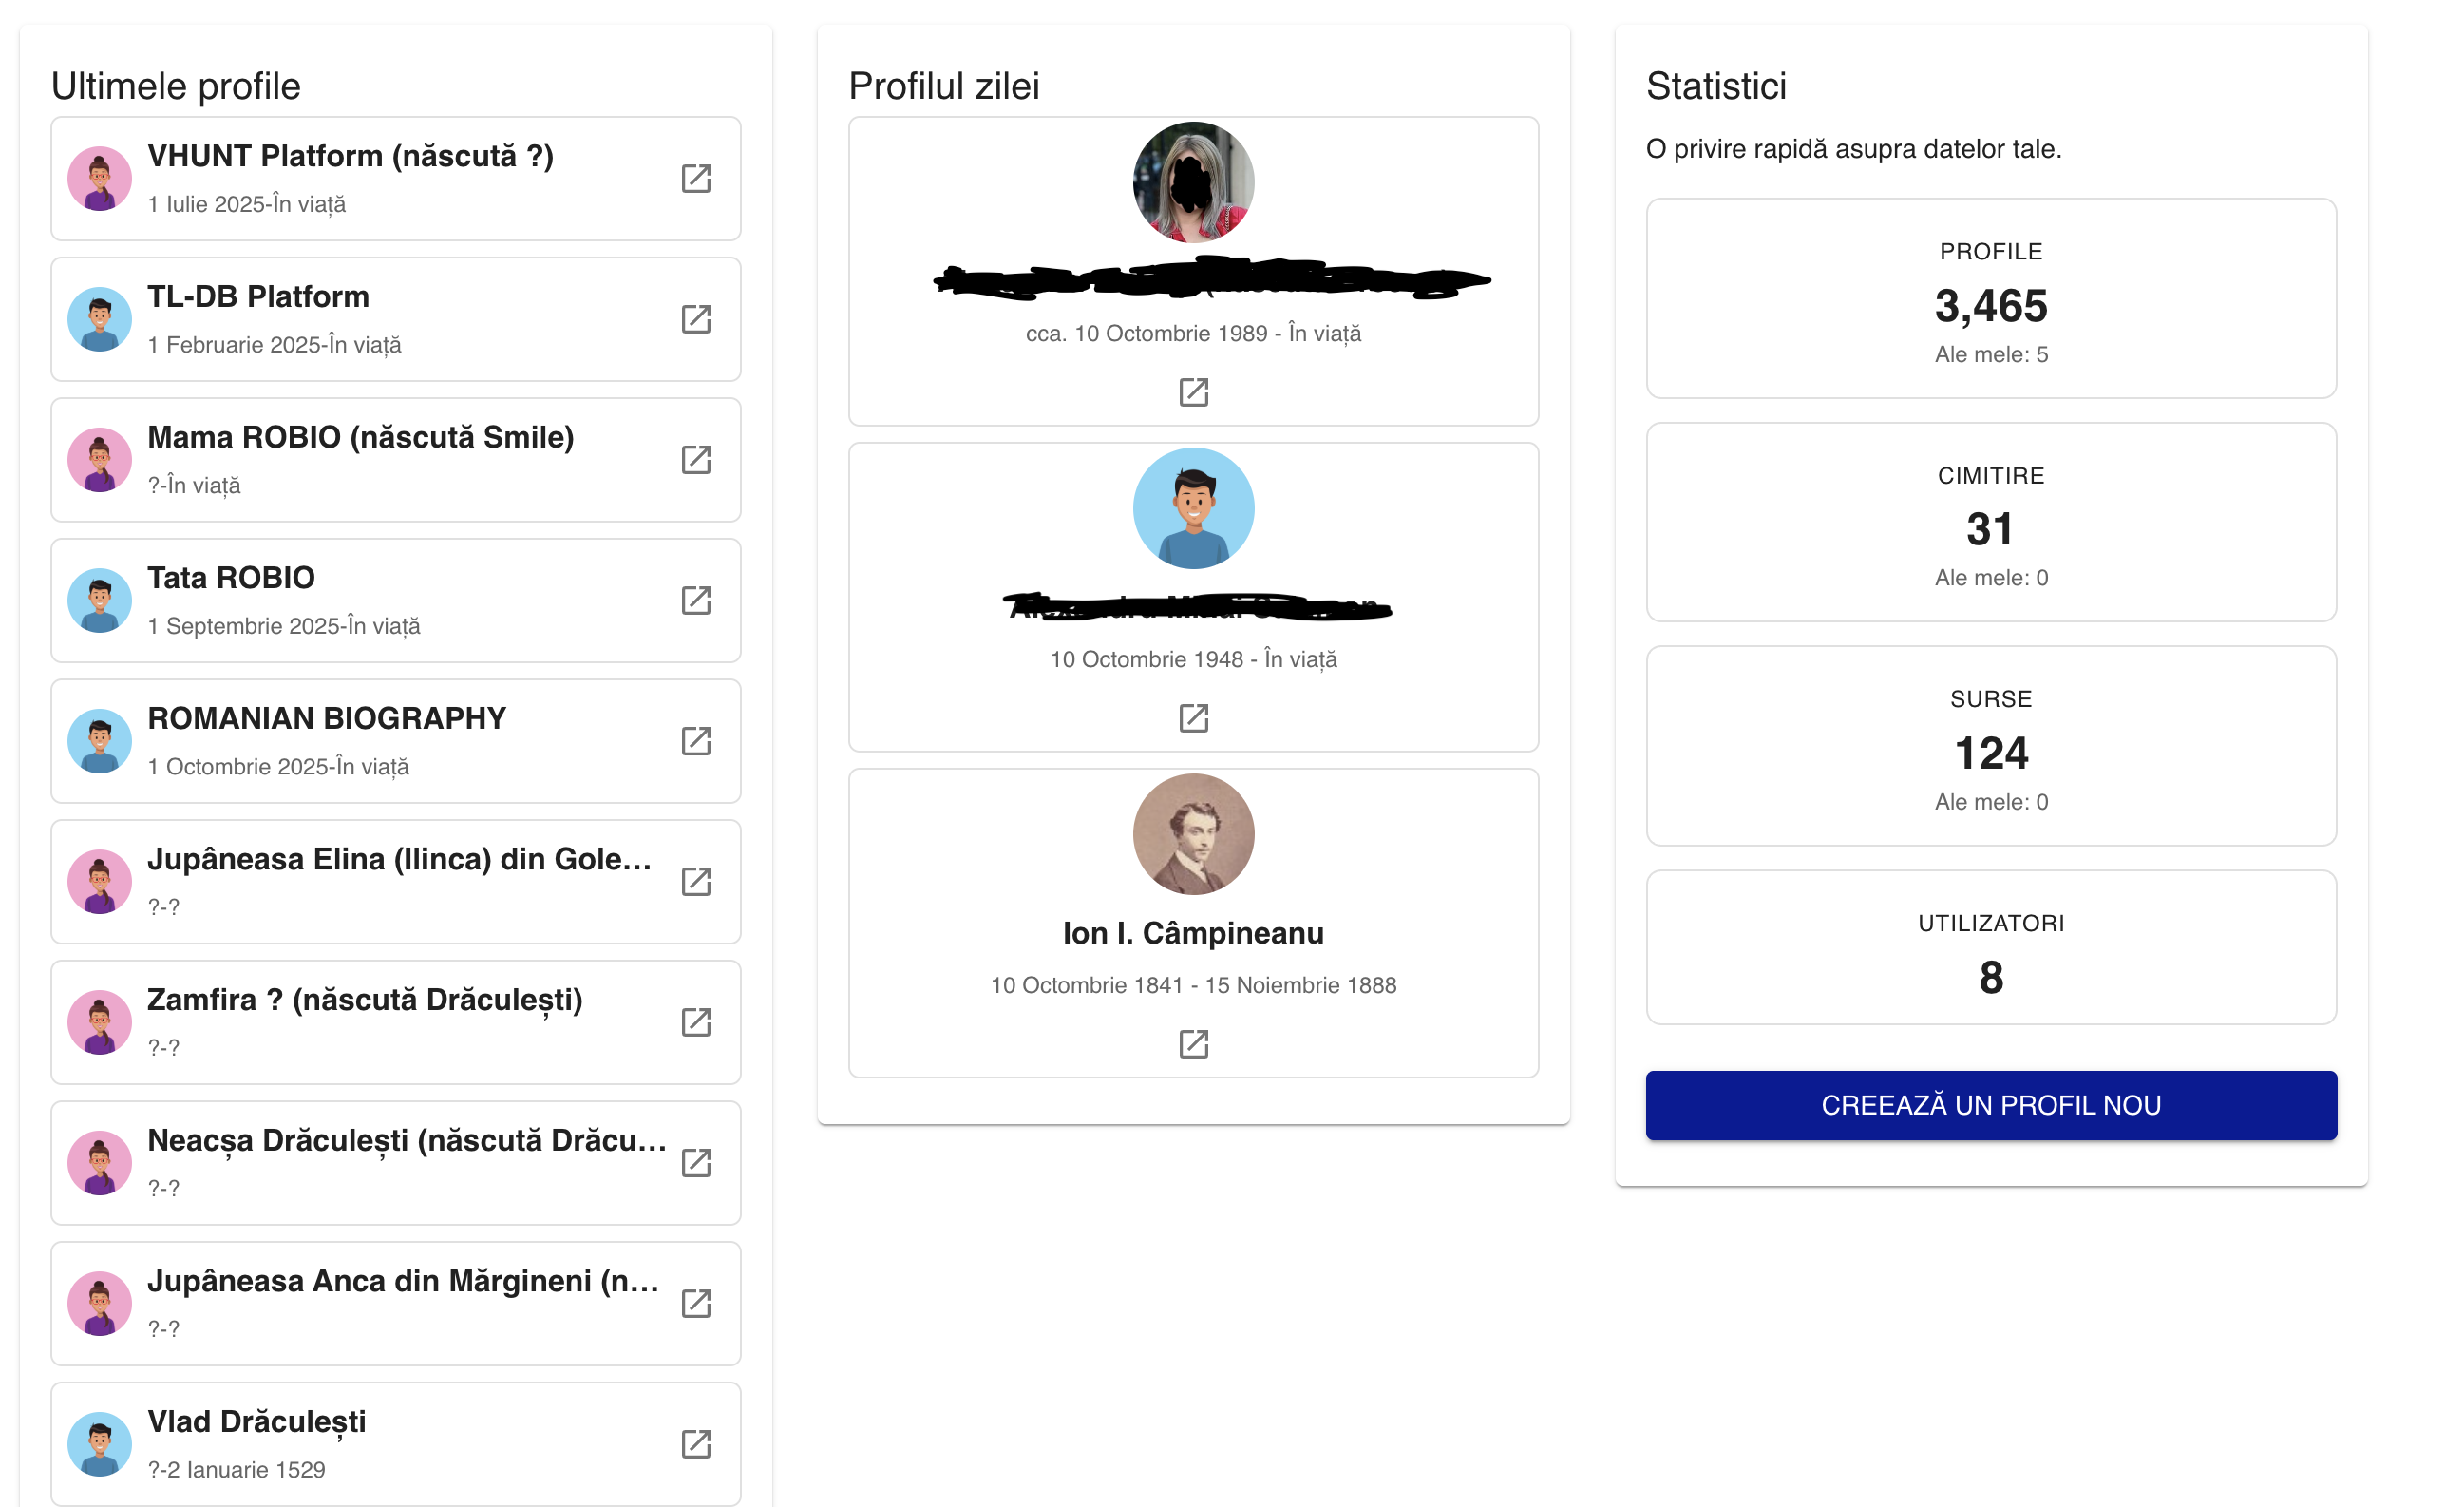This screenshot has height=1507, width=2464.
Task: Click the open-profile icon for TL-DB Platform
Action: 697,319
